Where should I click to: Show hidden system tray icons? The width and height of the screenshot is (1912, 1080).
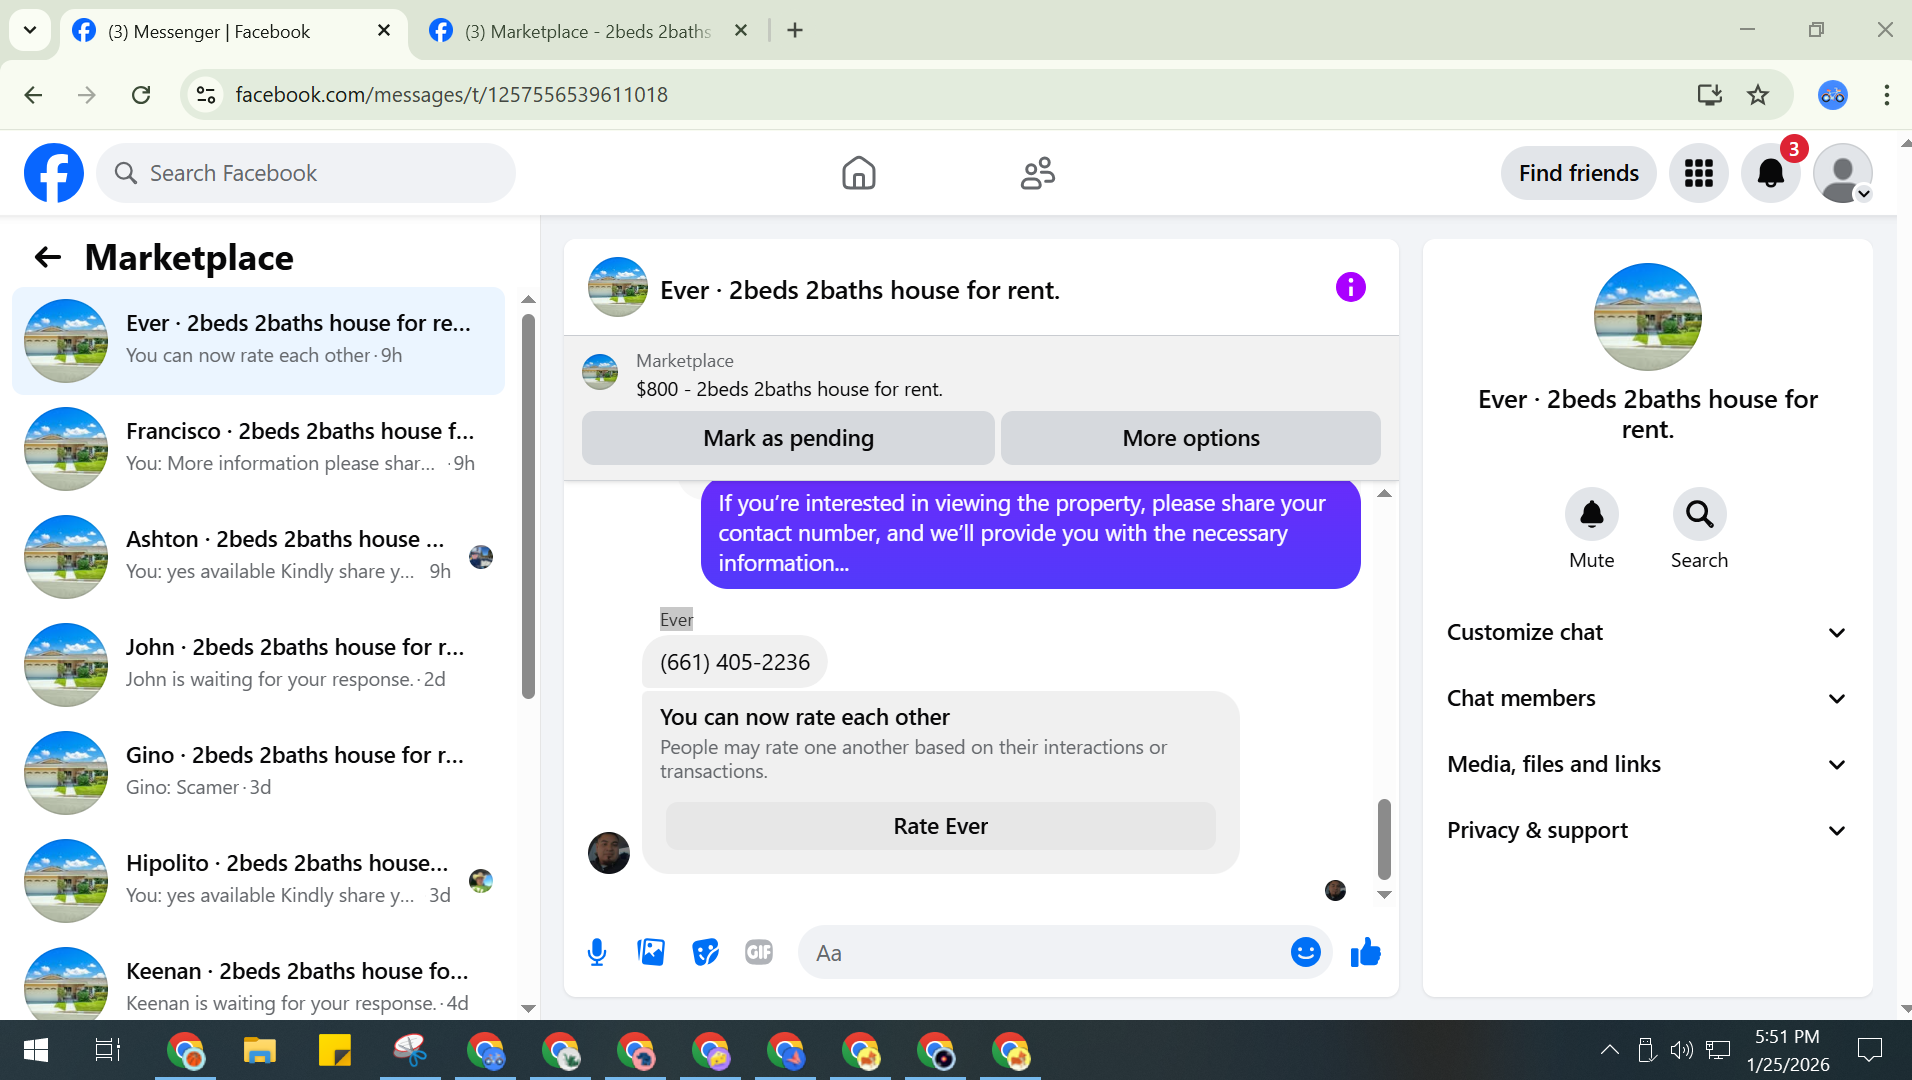tap(1609, 1050)
